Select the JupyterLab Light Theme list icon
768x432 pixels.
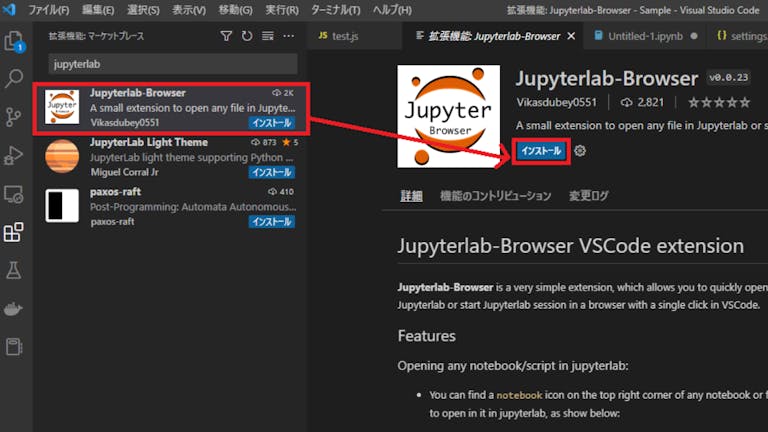62,156
